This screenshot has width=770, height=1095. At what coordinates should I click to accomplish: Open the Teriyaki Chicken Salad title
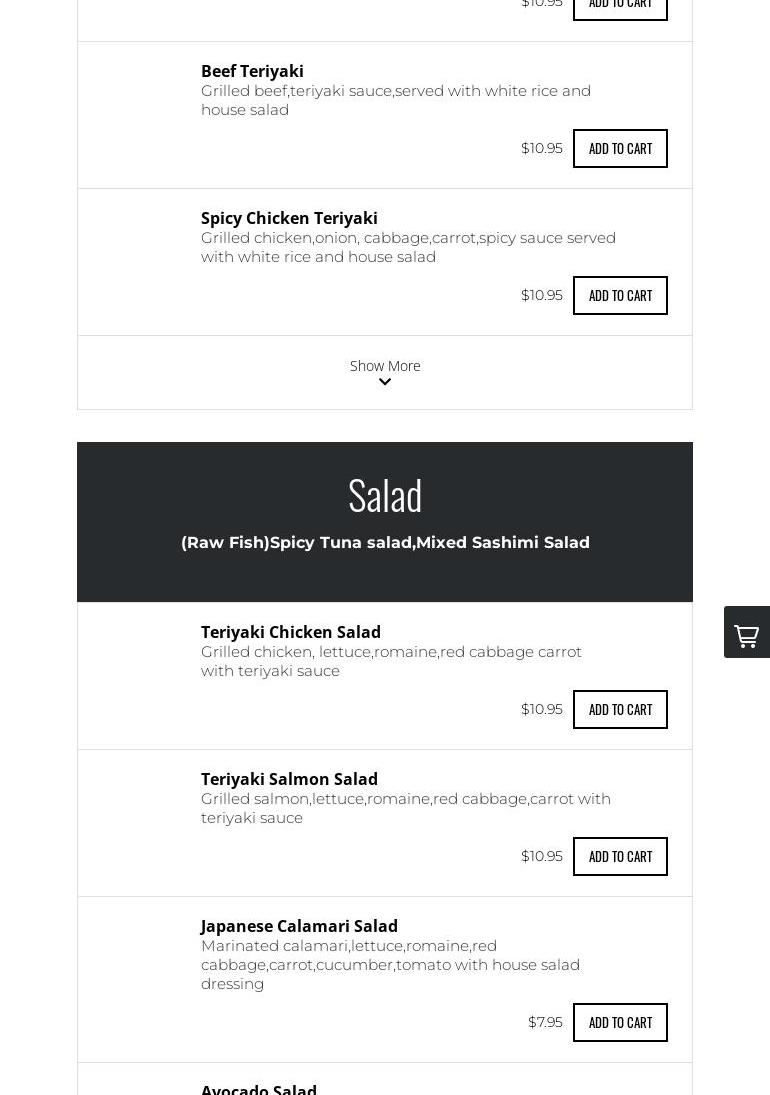pyautogui.click(x=291, y=632)
